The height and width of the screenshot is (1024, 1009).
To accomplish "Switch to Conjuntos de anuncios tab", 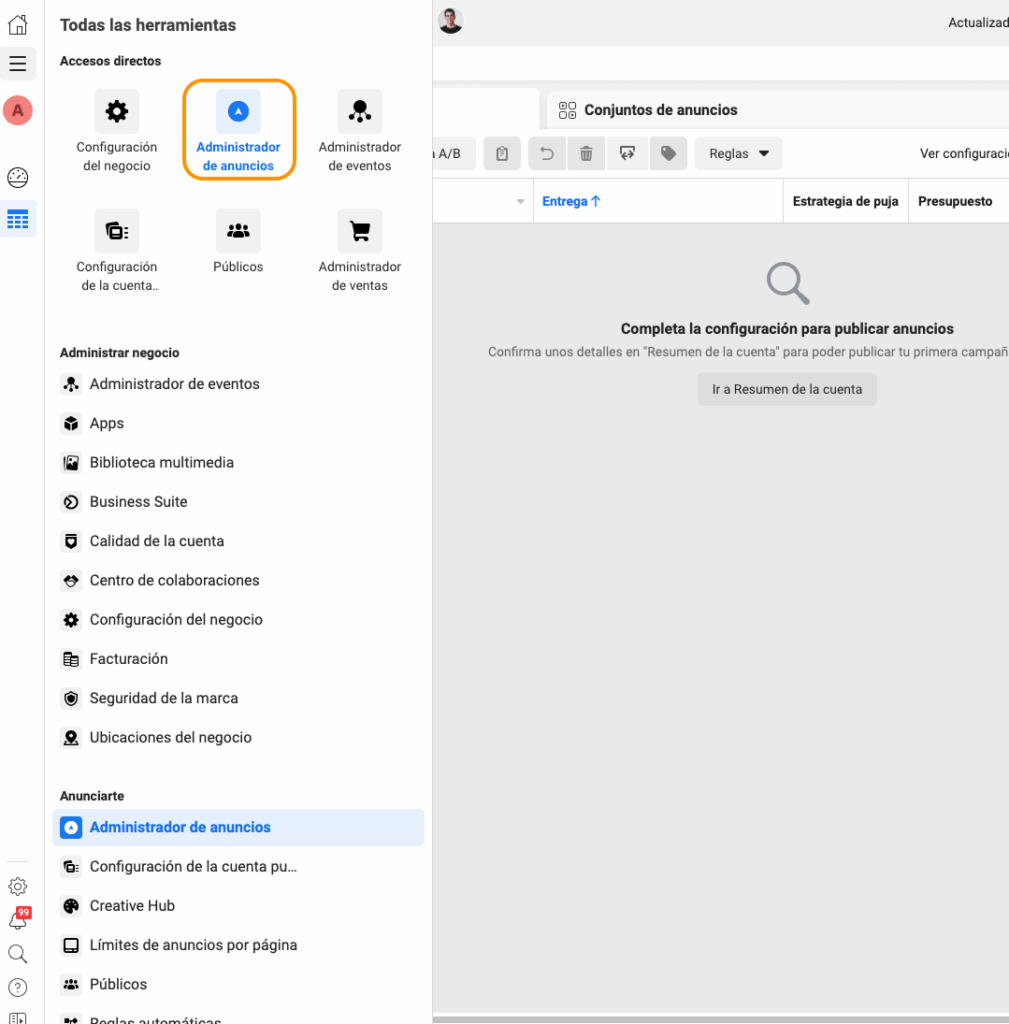I will point(660,110).
